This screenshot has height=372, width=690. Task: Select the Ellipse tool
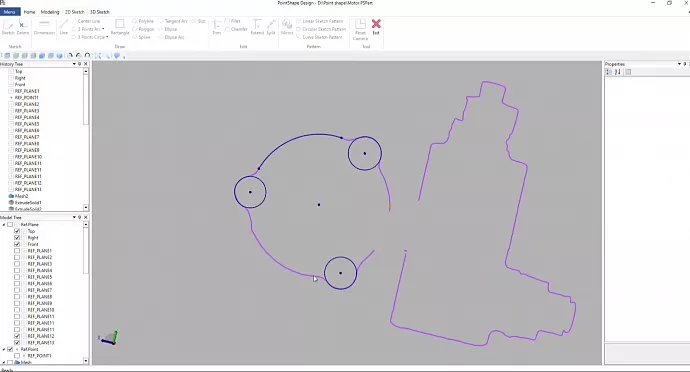pyautogui.click(x=168, y=29)
